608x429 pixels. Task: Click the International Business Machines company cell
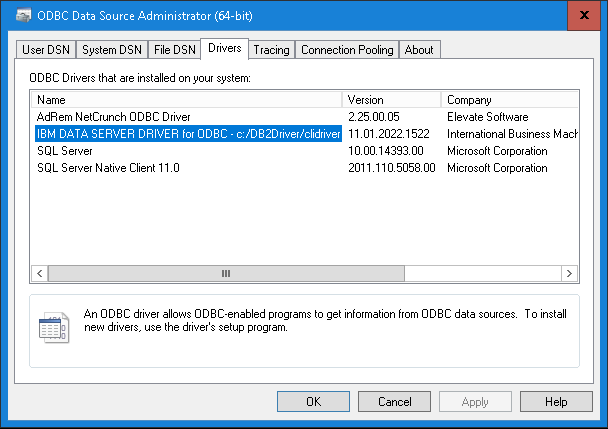(512, 134)
